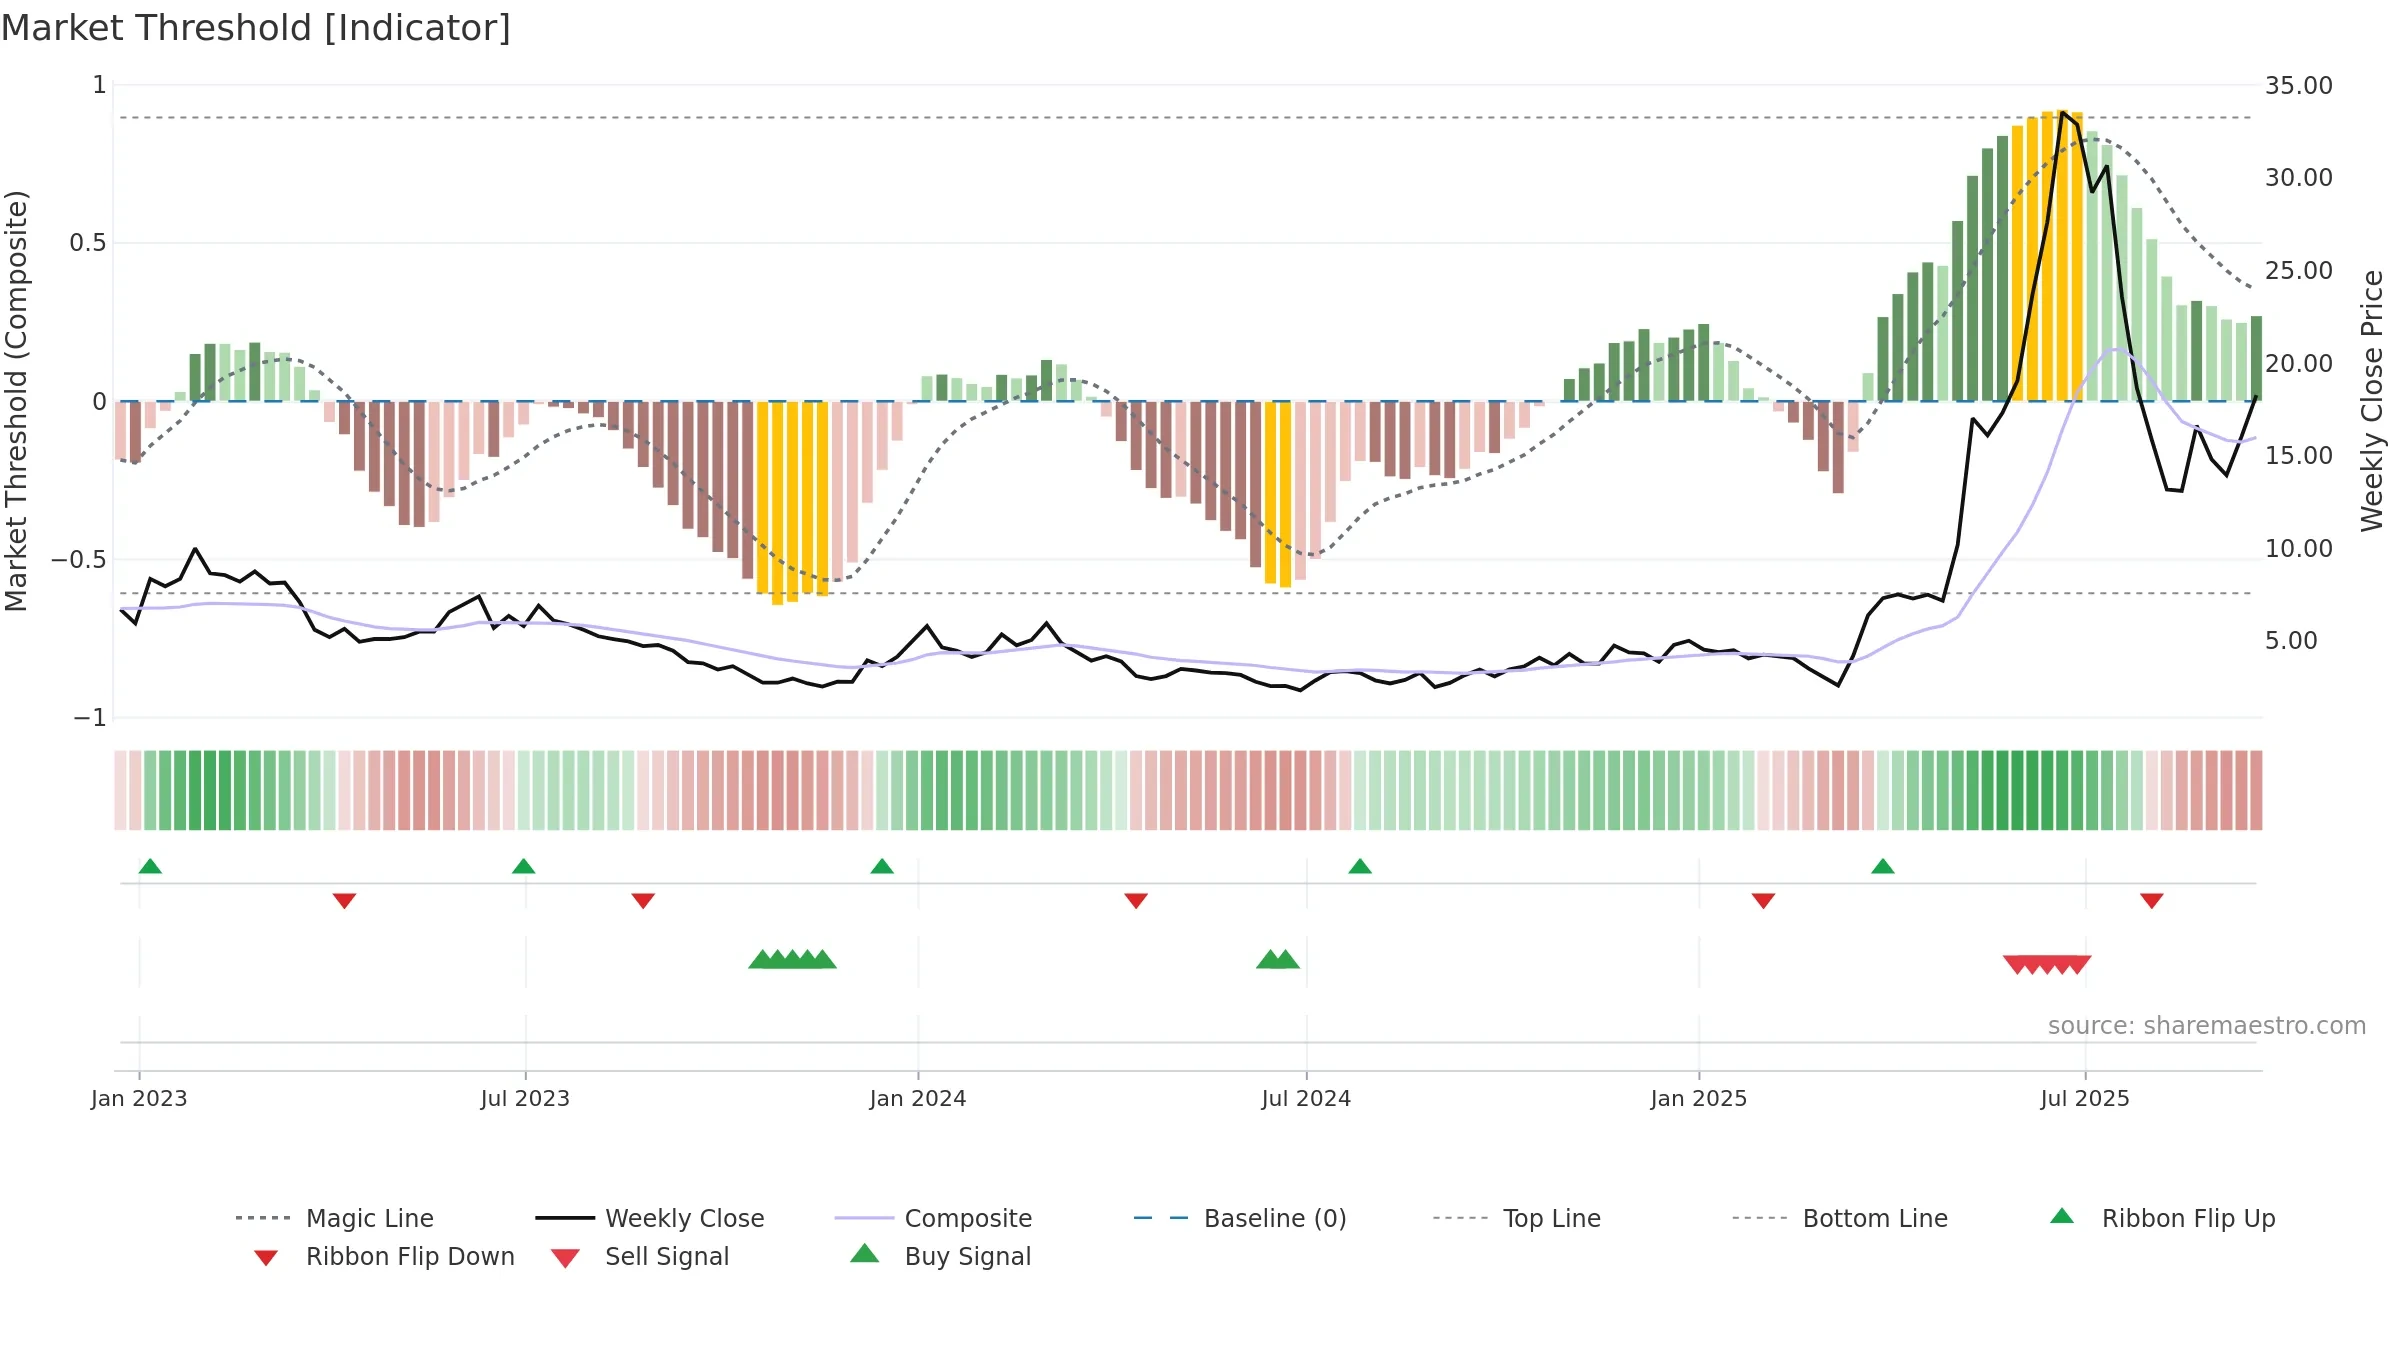Toggle the Buy Signal legend entry
Image resolution: width=2400 pixels, height=1350 pixels.
click(x=940, y=1256)
